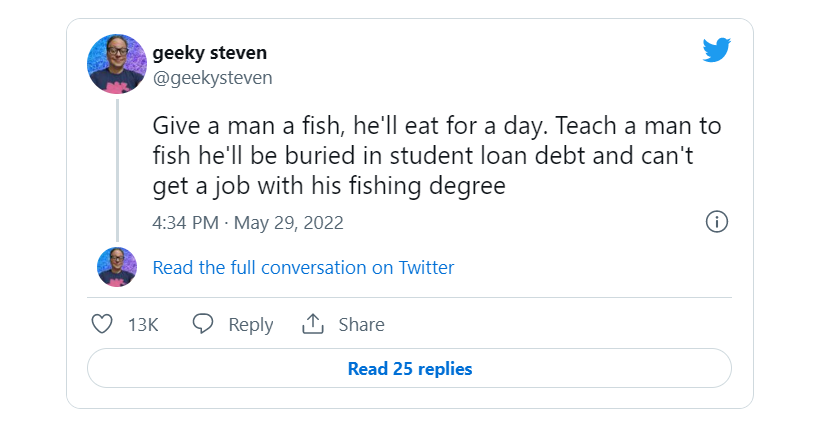Click the share arrow icon

313,324
